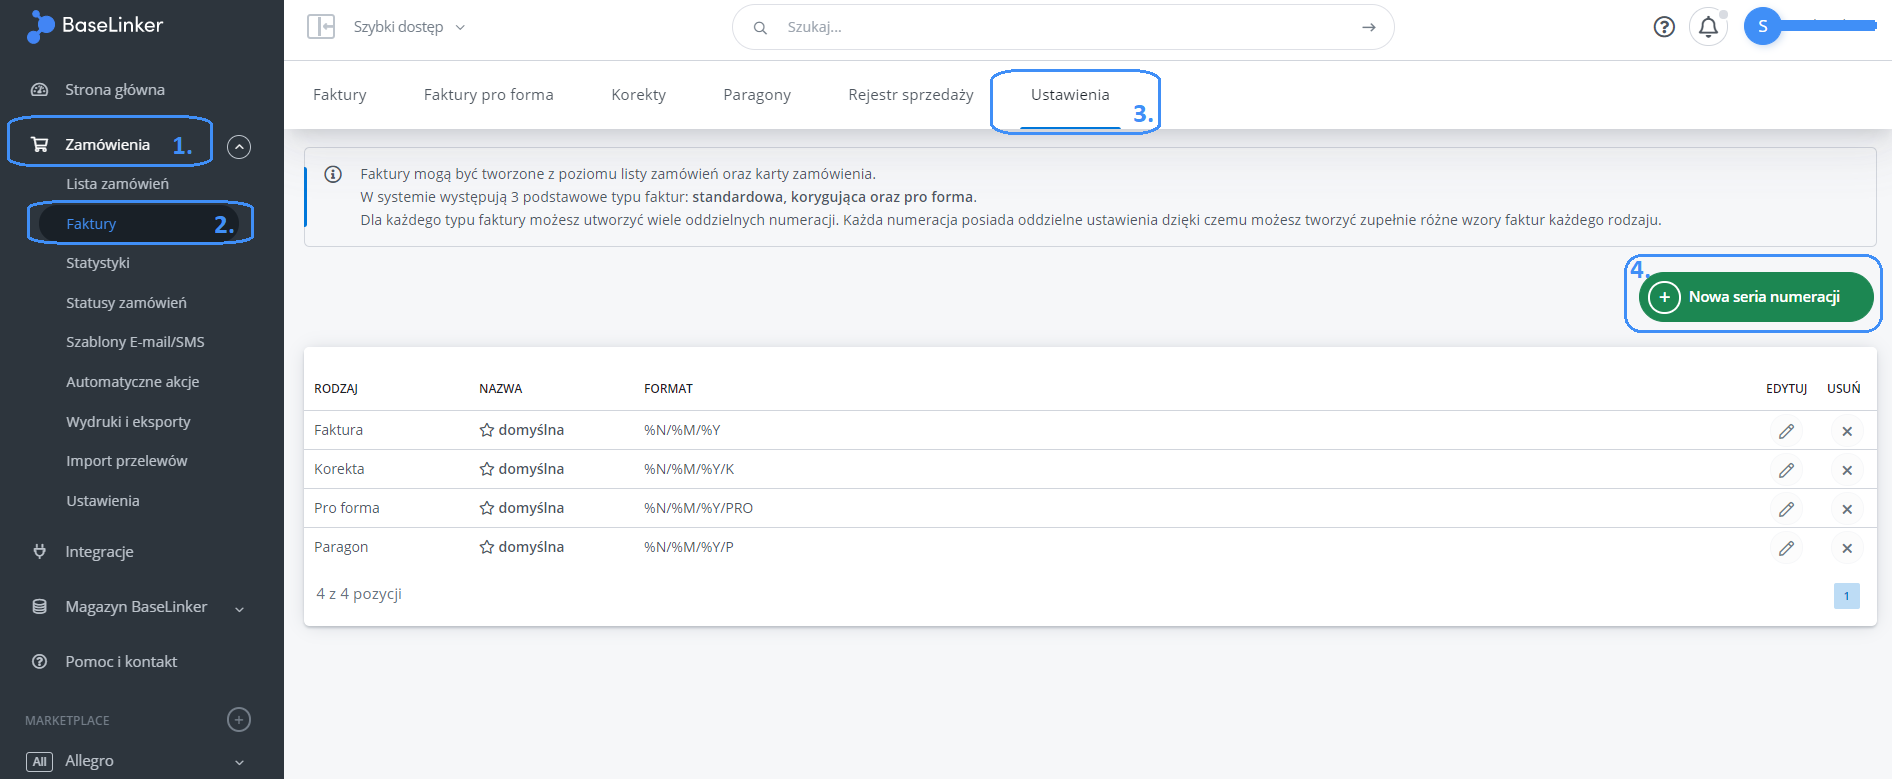Click Nowa seria numeracji button
1892x779 pixels.
click(1756, 297)
